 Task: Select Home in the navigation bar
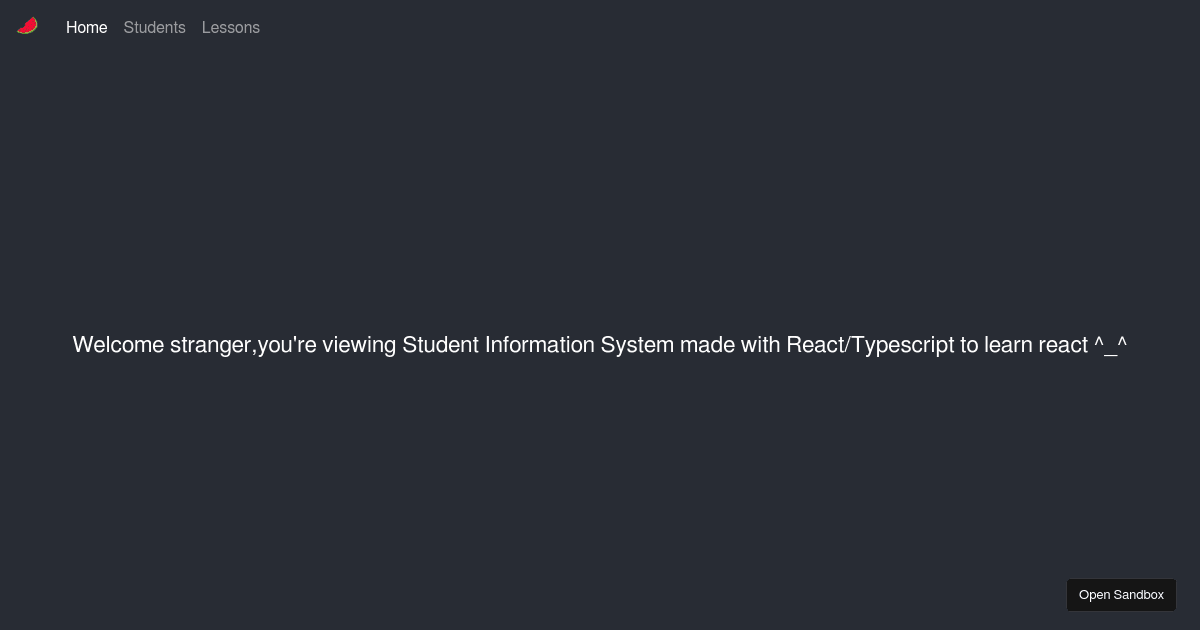click(x=86, y=27)
